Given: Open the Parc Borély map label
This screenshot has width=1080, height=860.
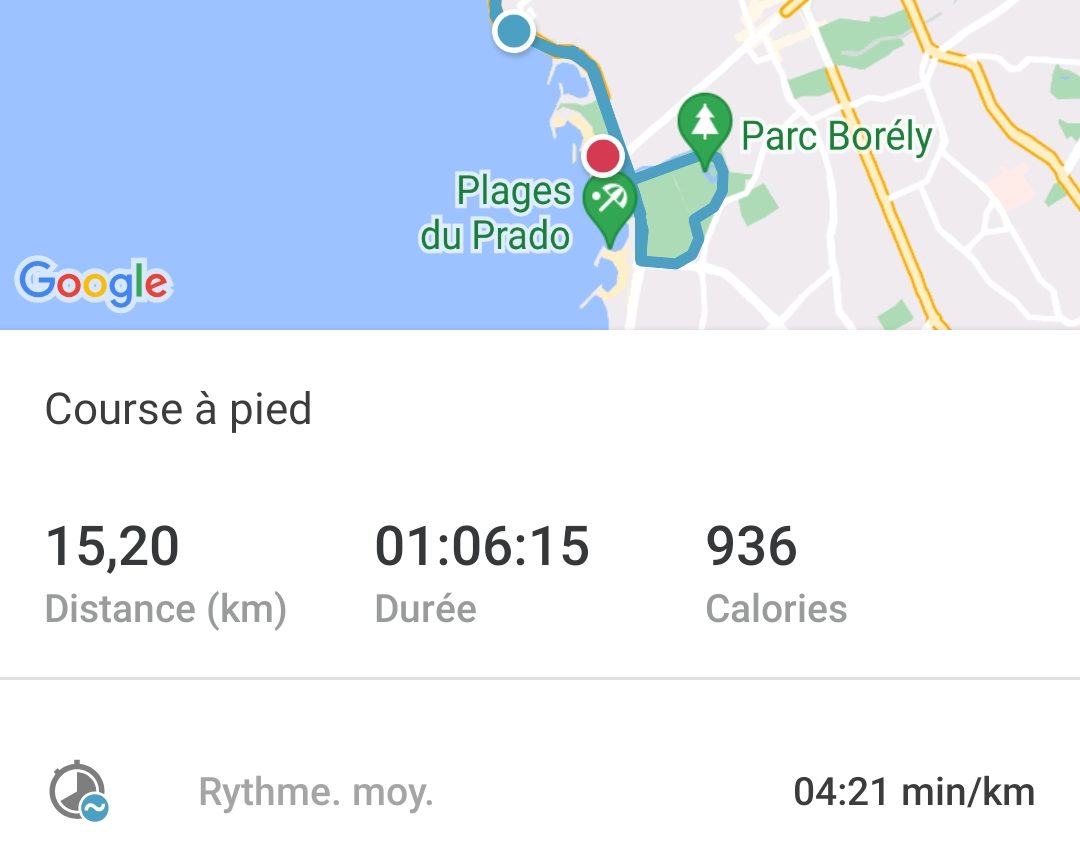Looking at the screenshot, I should pyautogui.click(x=836, y=136).
